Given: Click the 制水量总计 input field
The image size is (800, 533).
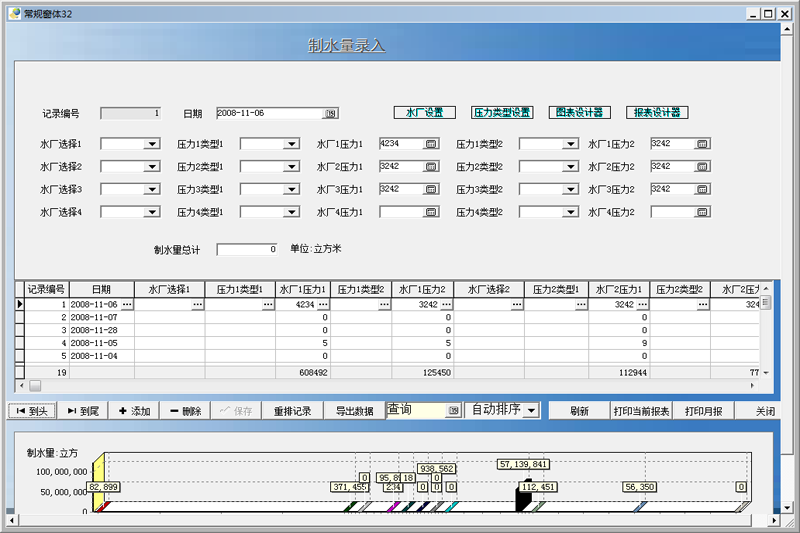Looking at the screenshot, I should (247, 249).
